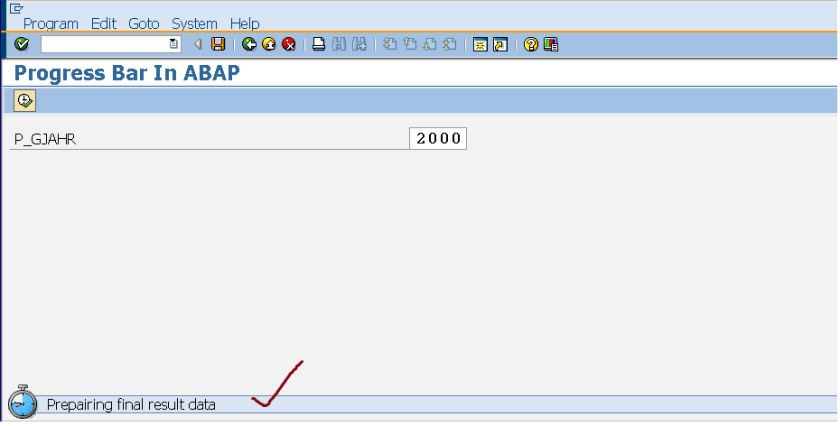Image resolution: width=840 pixels, height=426 pixels.
Task: Collapse the command field with the arrow
Action: [x=198, y=44]
